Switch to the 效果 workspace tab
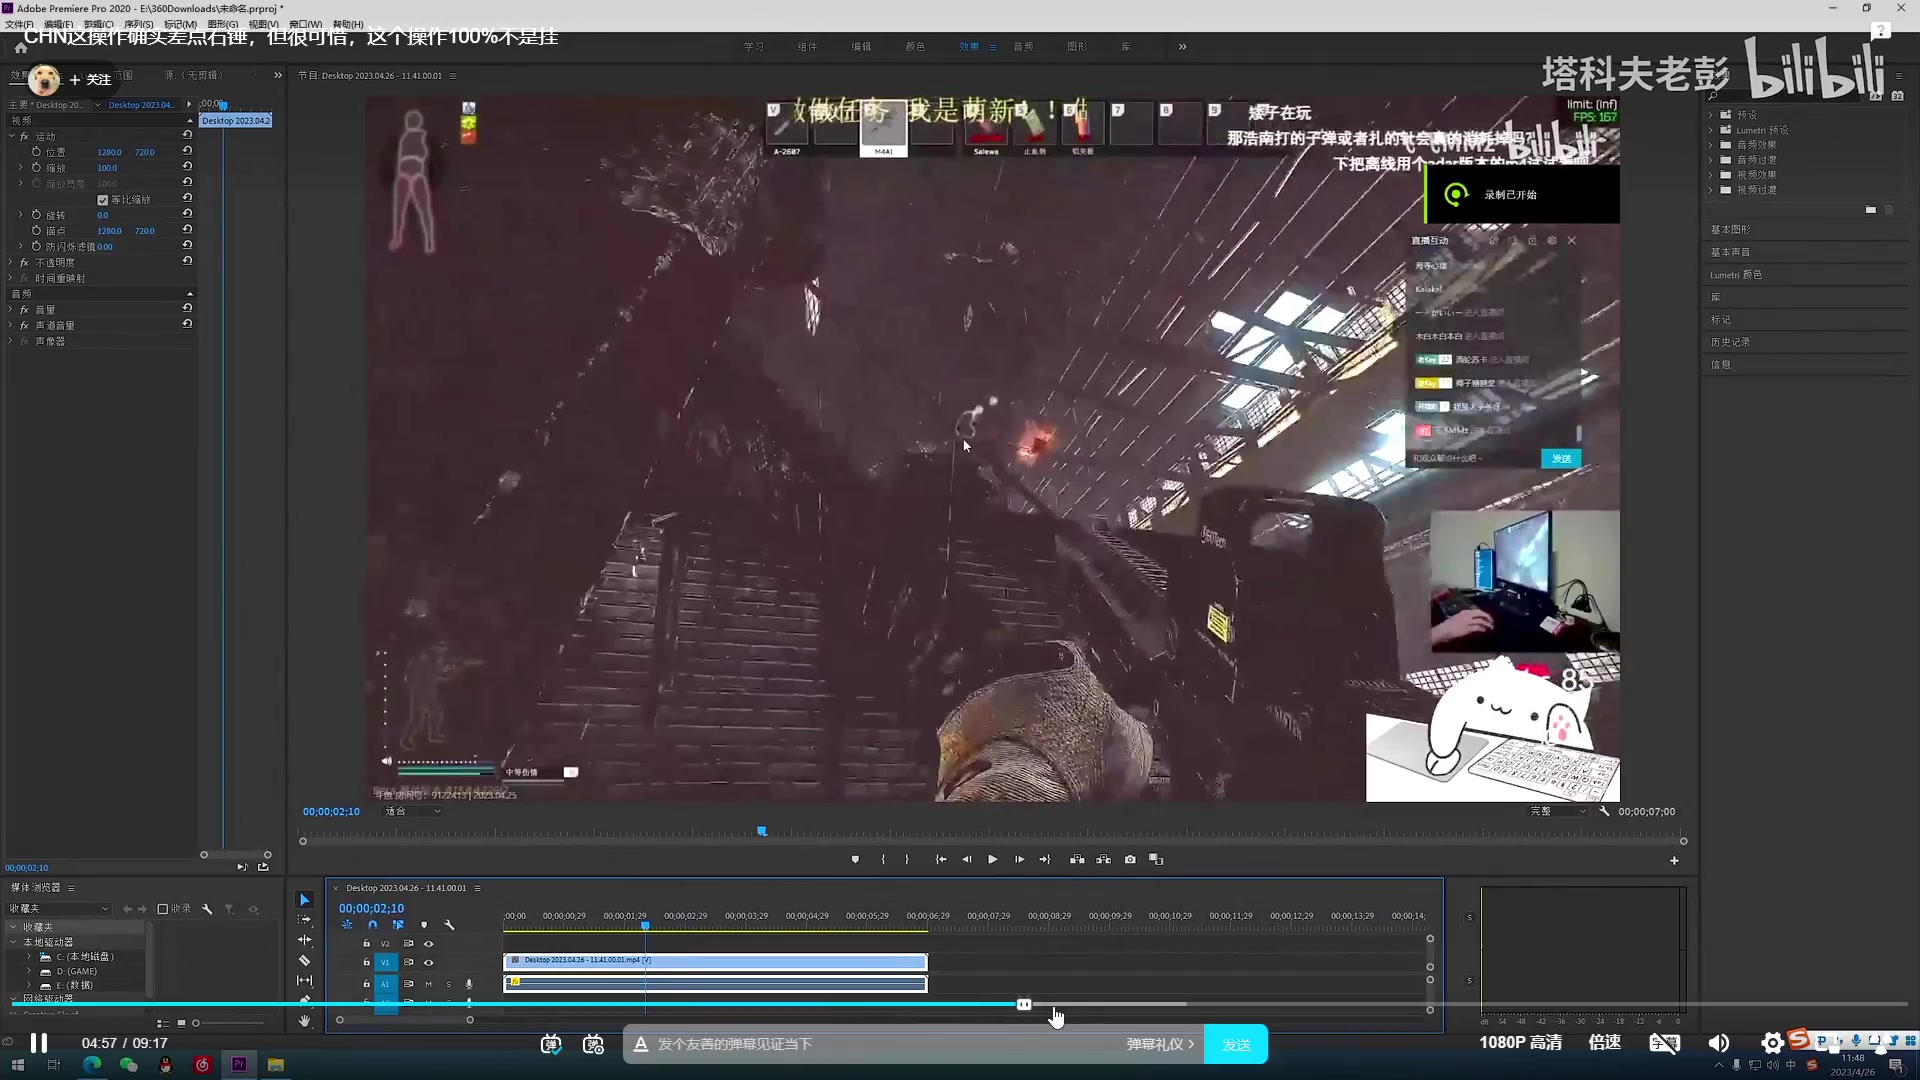 tap(969, 47)
